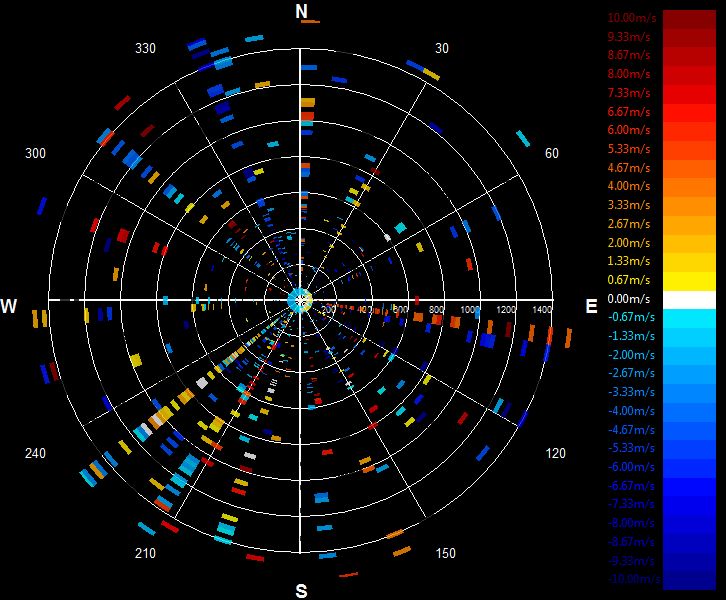
Task: Click the -6.00m/s legend label
Action: tap(631, 467)
